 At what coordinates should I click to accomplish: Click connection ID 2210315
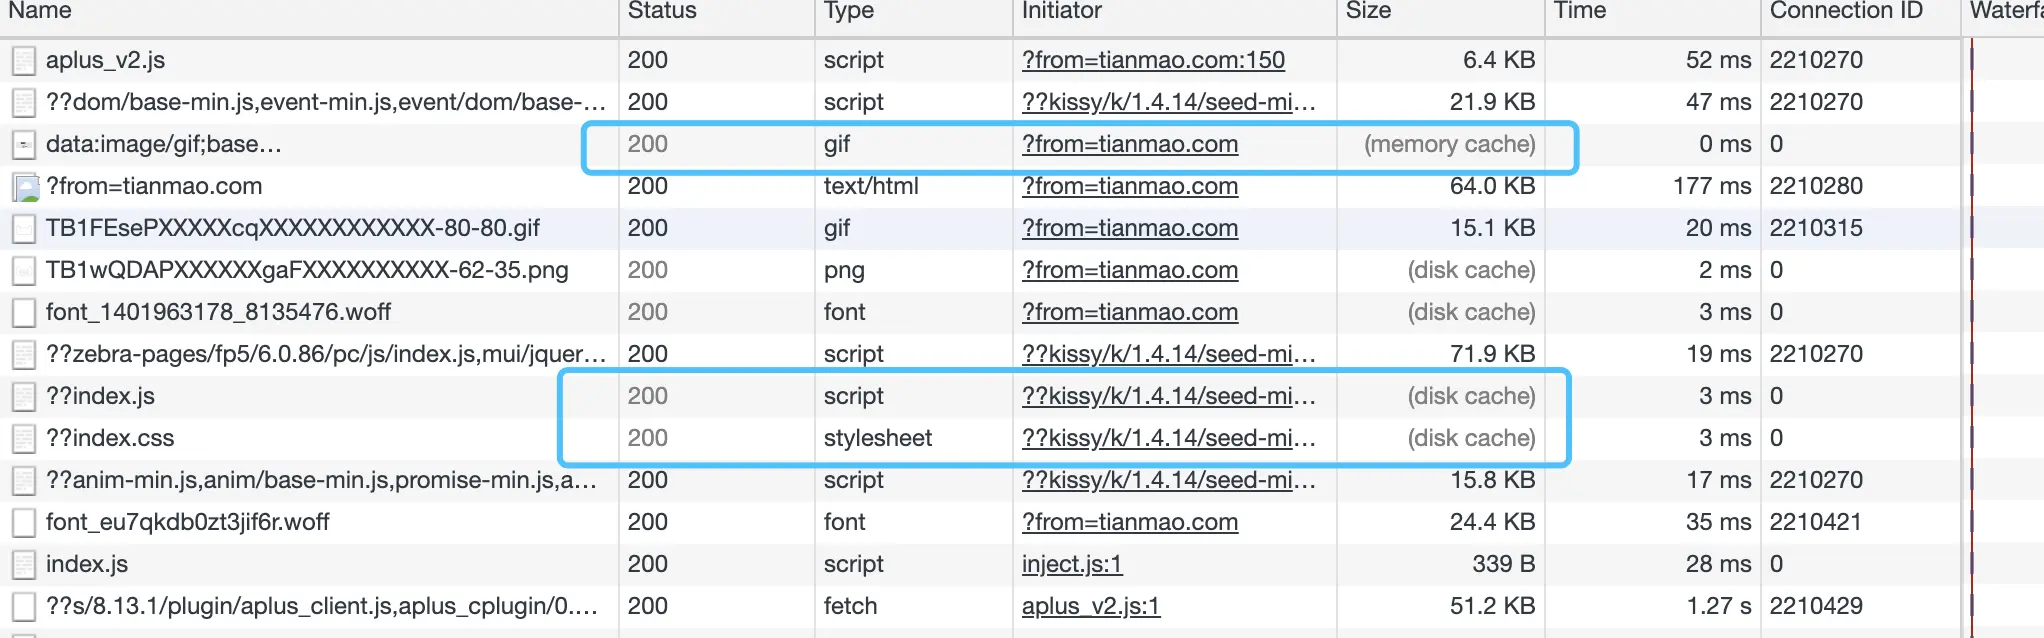1816,228
